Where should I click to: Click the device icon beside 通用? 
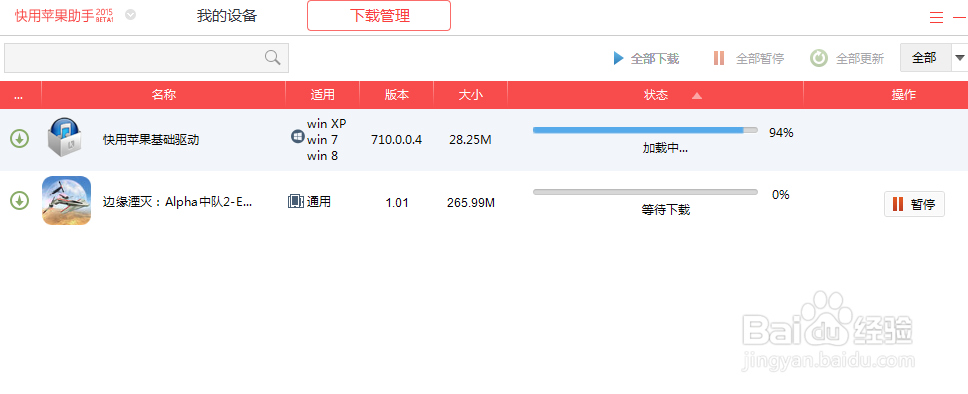(x=296, y=201)
